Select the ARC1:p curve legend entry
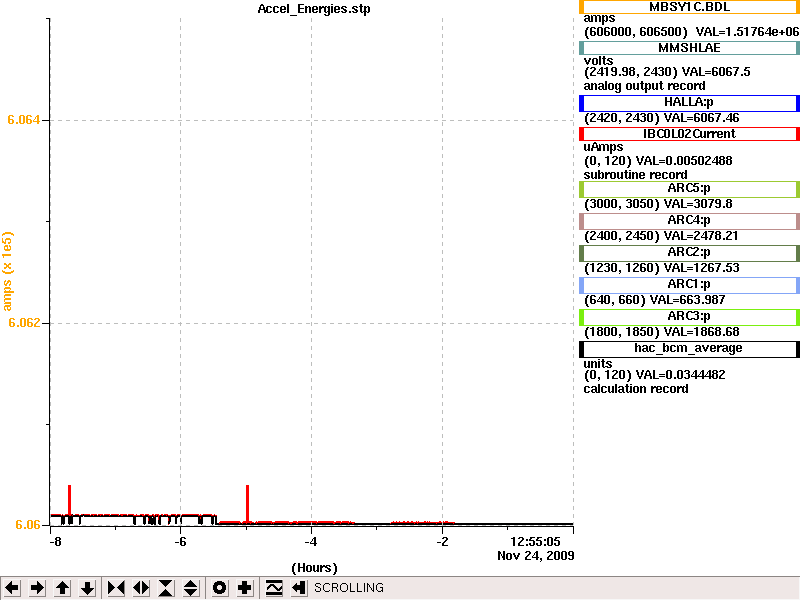The height and width of the screenshot is (600, 800). (x=689, y=285)
